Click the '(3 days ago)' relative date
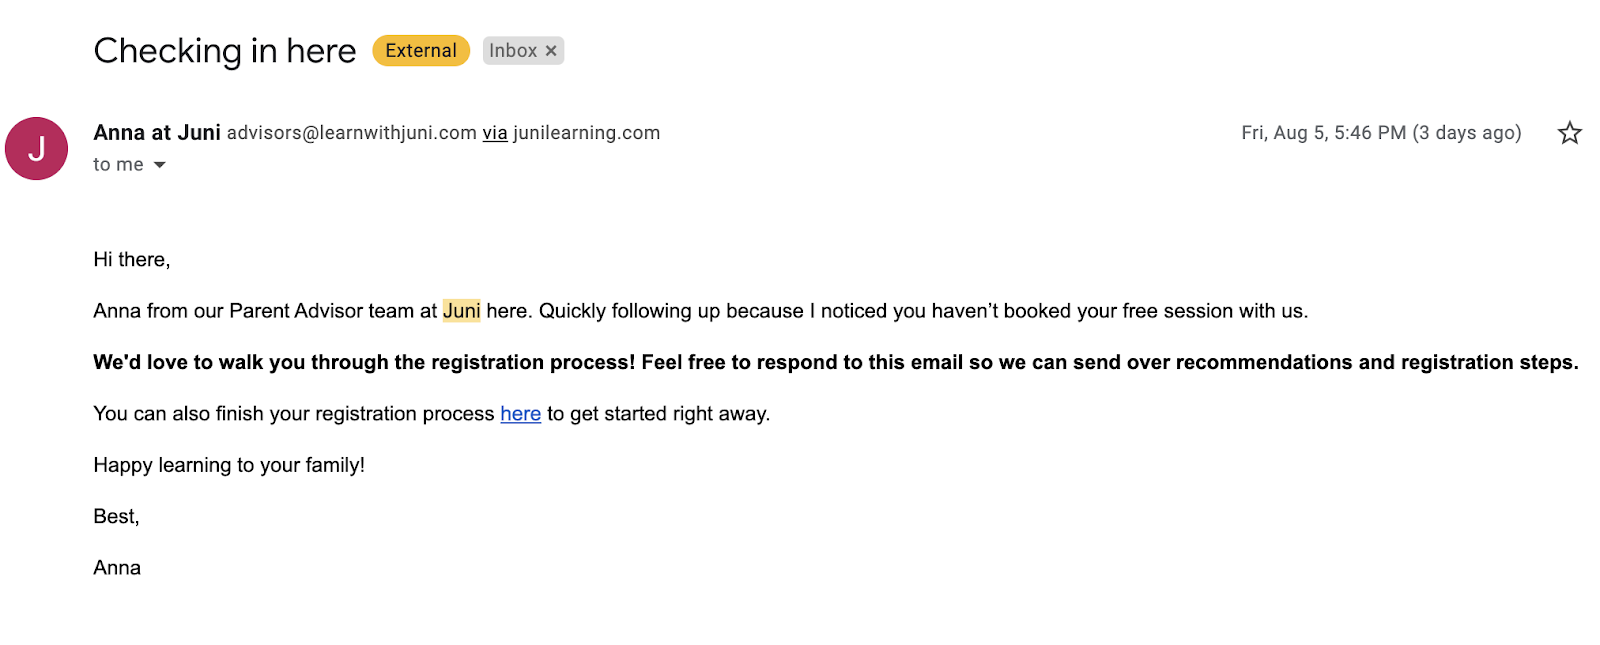 point(1466,133)
